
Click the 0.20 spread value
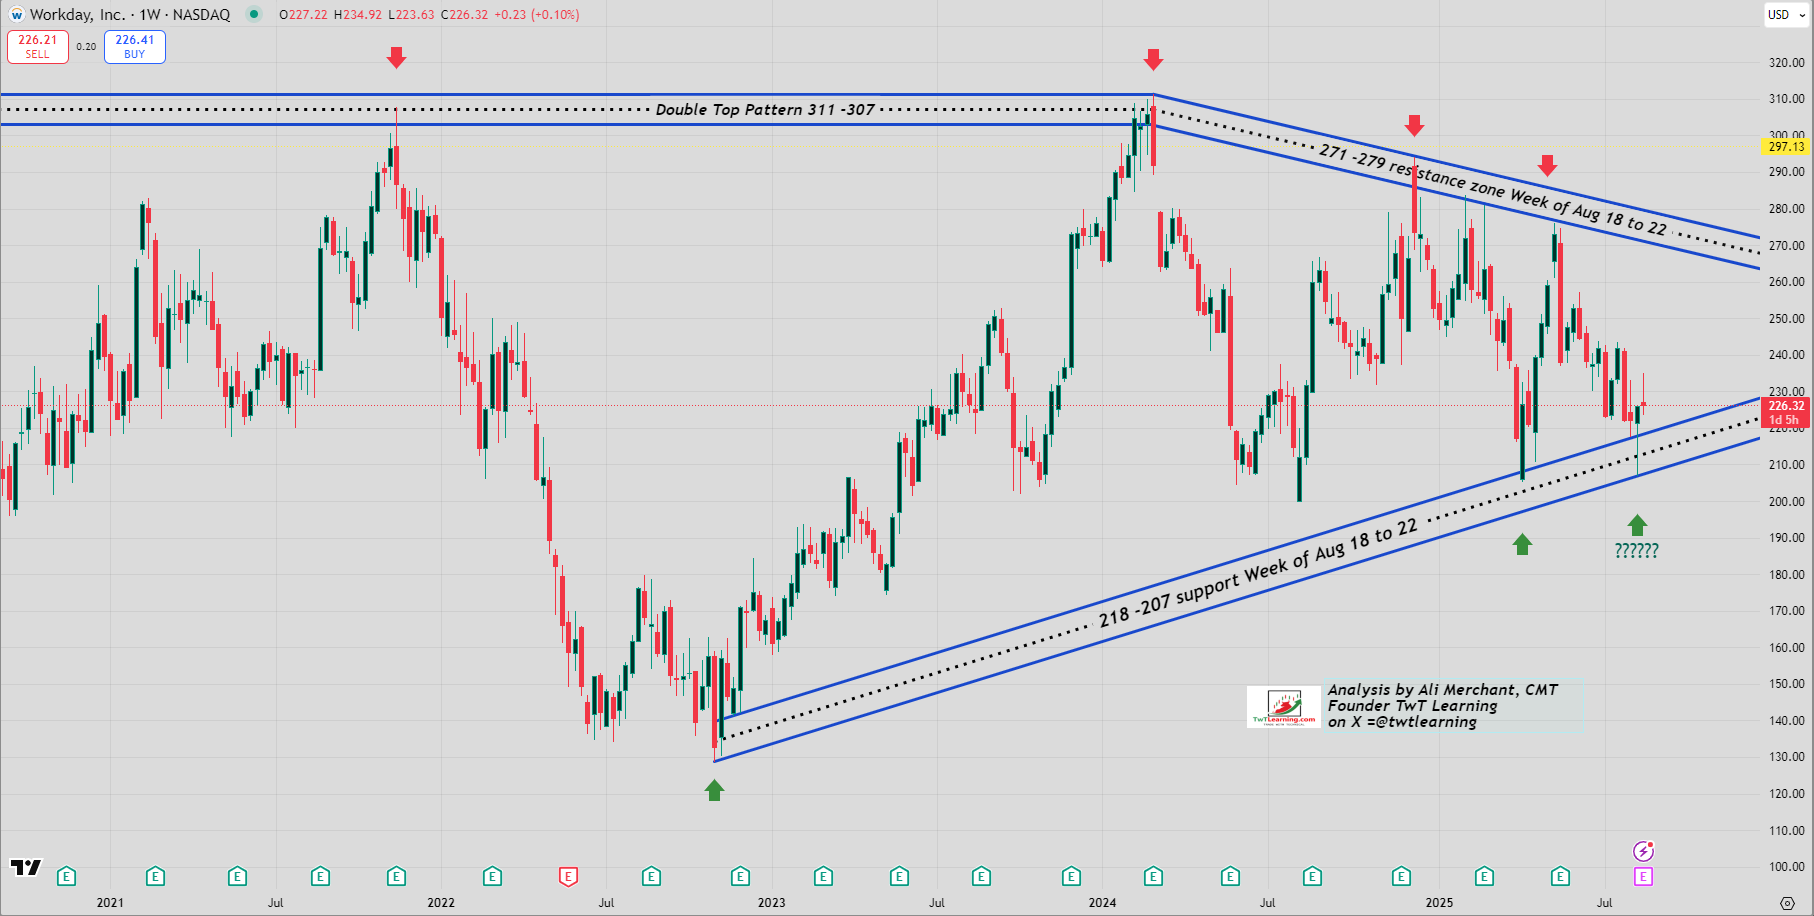tap(86, 47)
